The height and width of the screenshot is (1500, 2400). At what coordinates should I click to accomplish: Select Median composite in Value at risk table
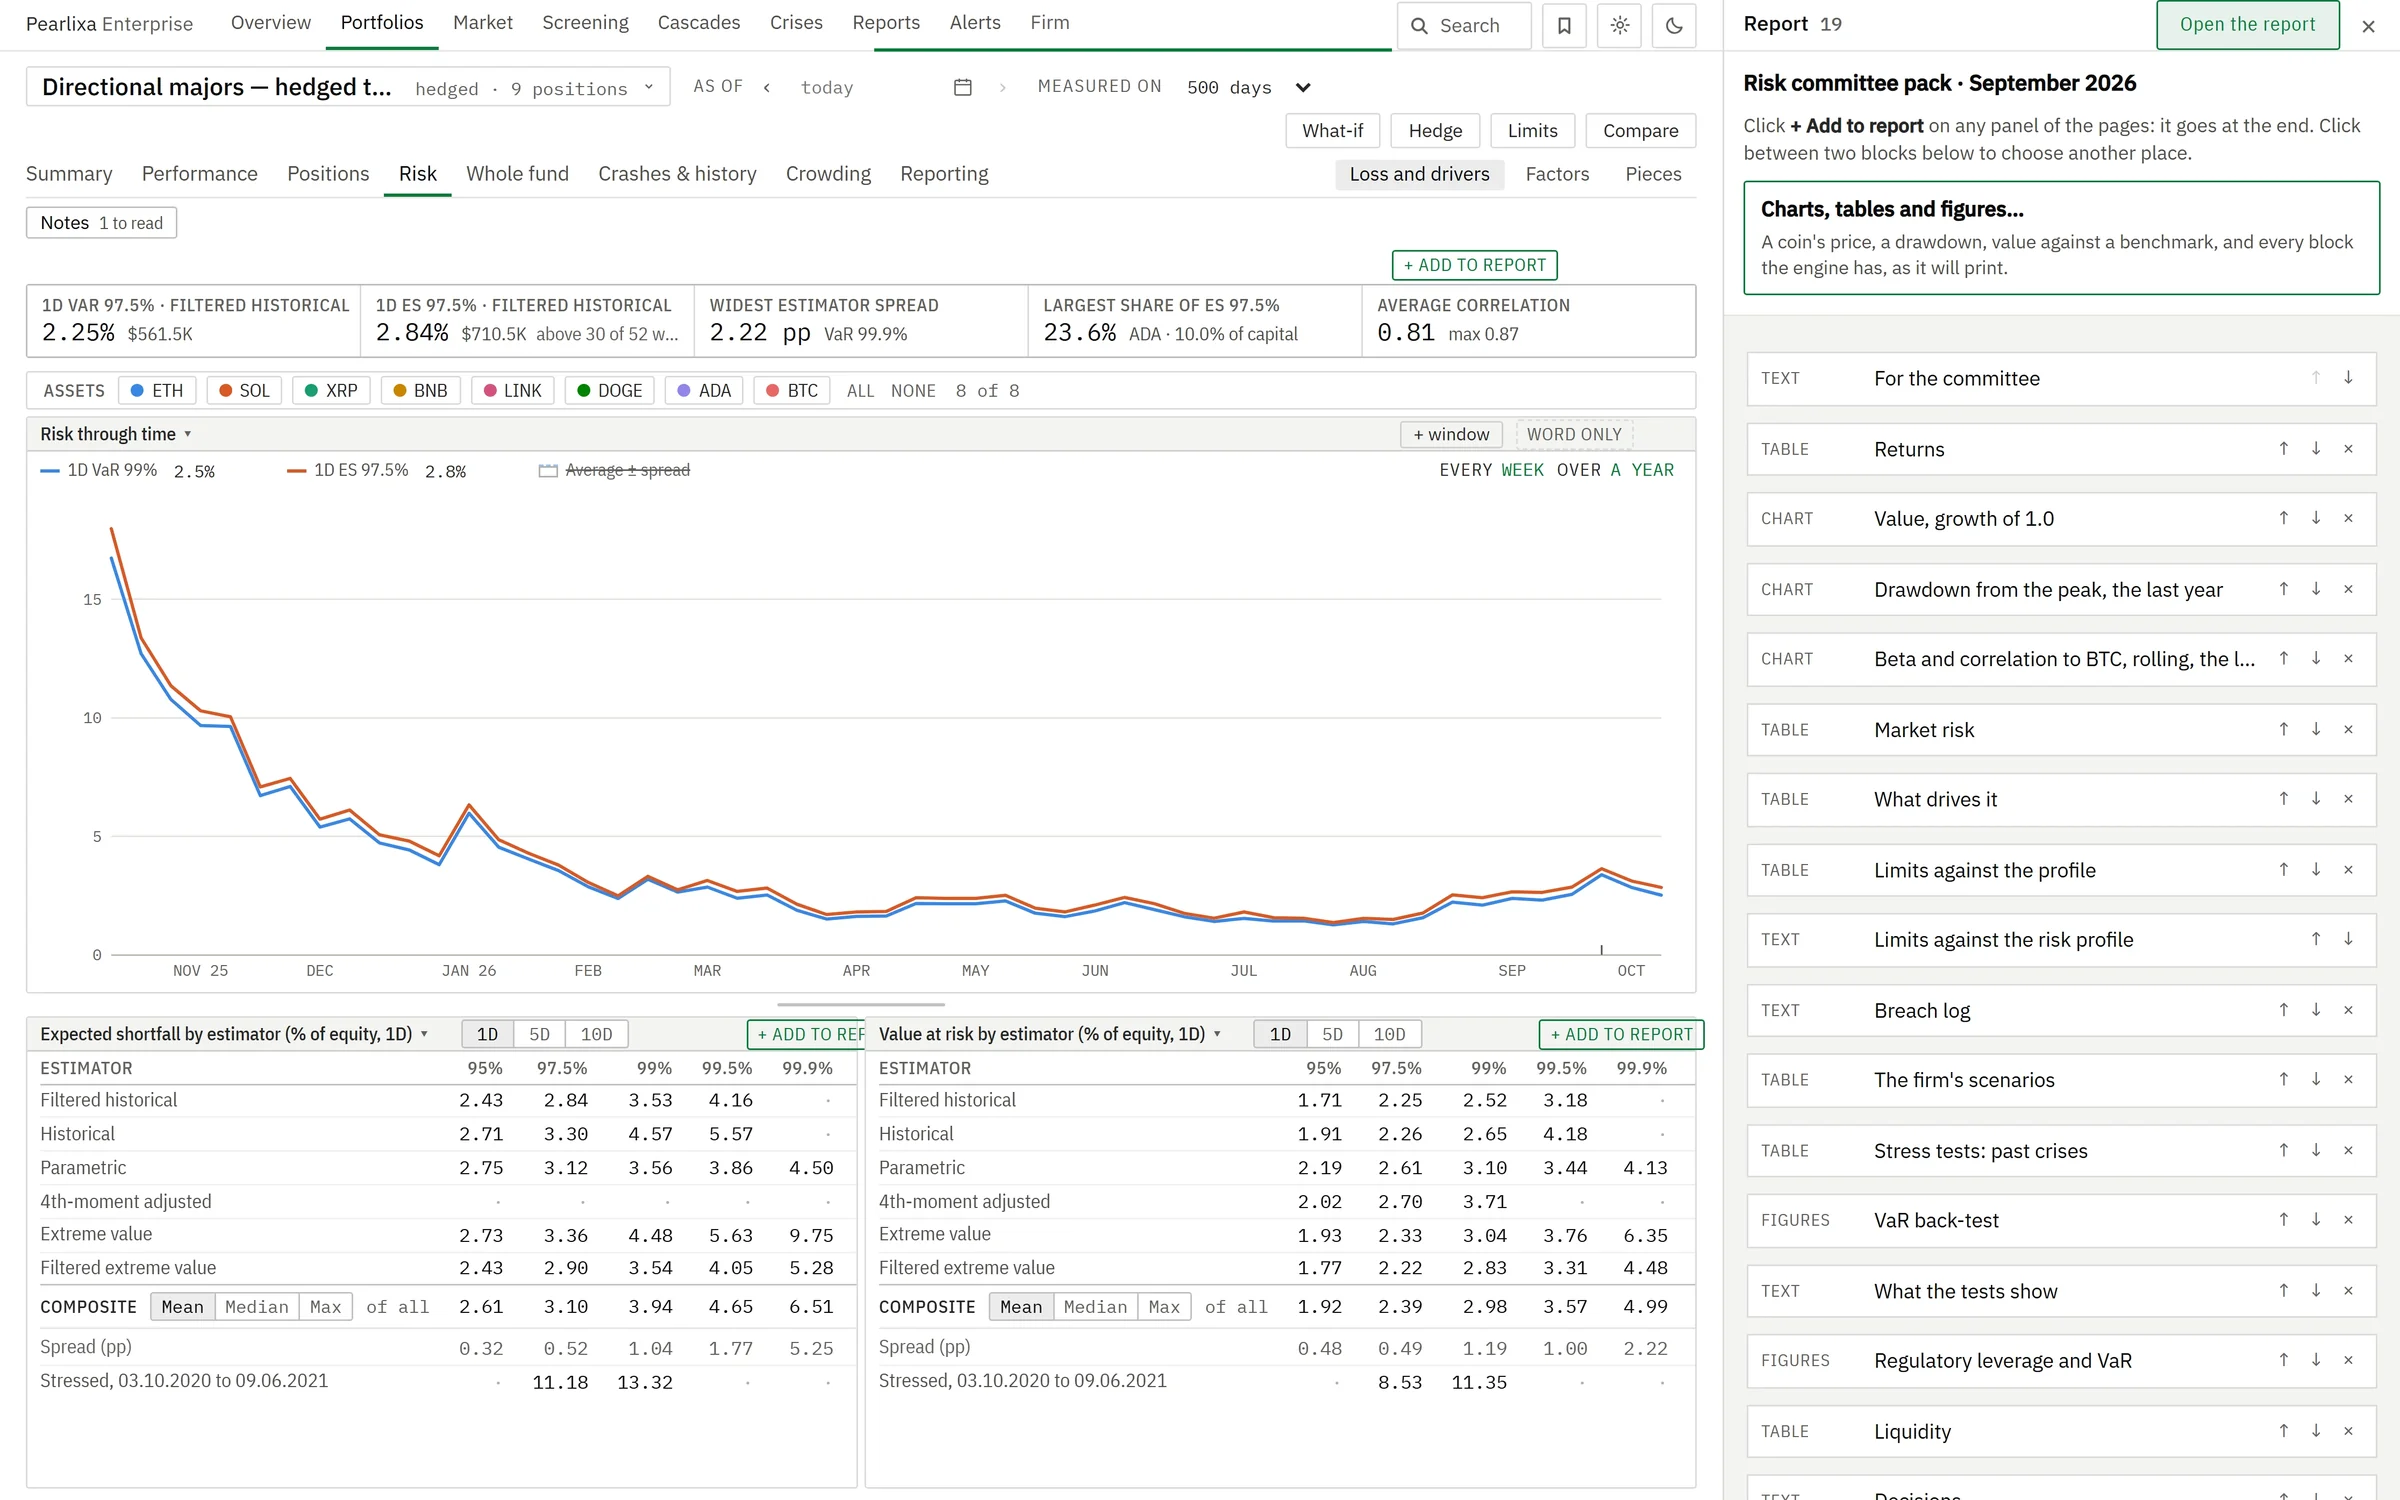click(x=1095, y=1307)
